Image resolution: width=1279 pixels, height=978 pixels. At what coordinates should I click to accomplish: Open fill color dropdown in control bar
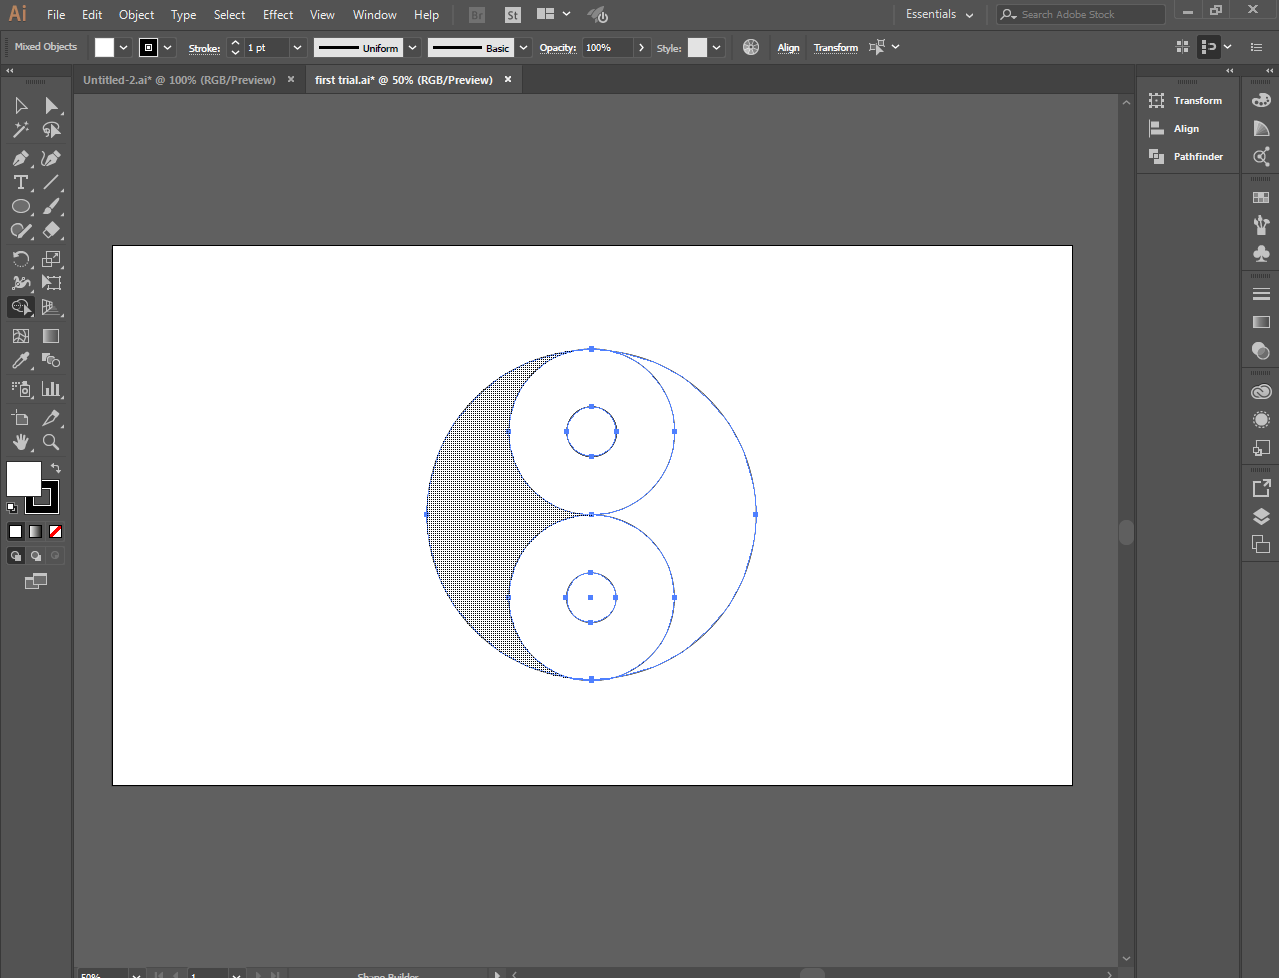[x=124, y=47]
